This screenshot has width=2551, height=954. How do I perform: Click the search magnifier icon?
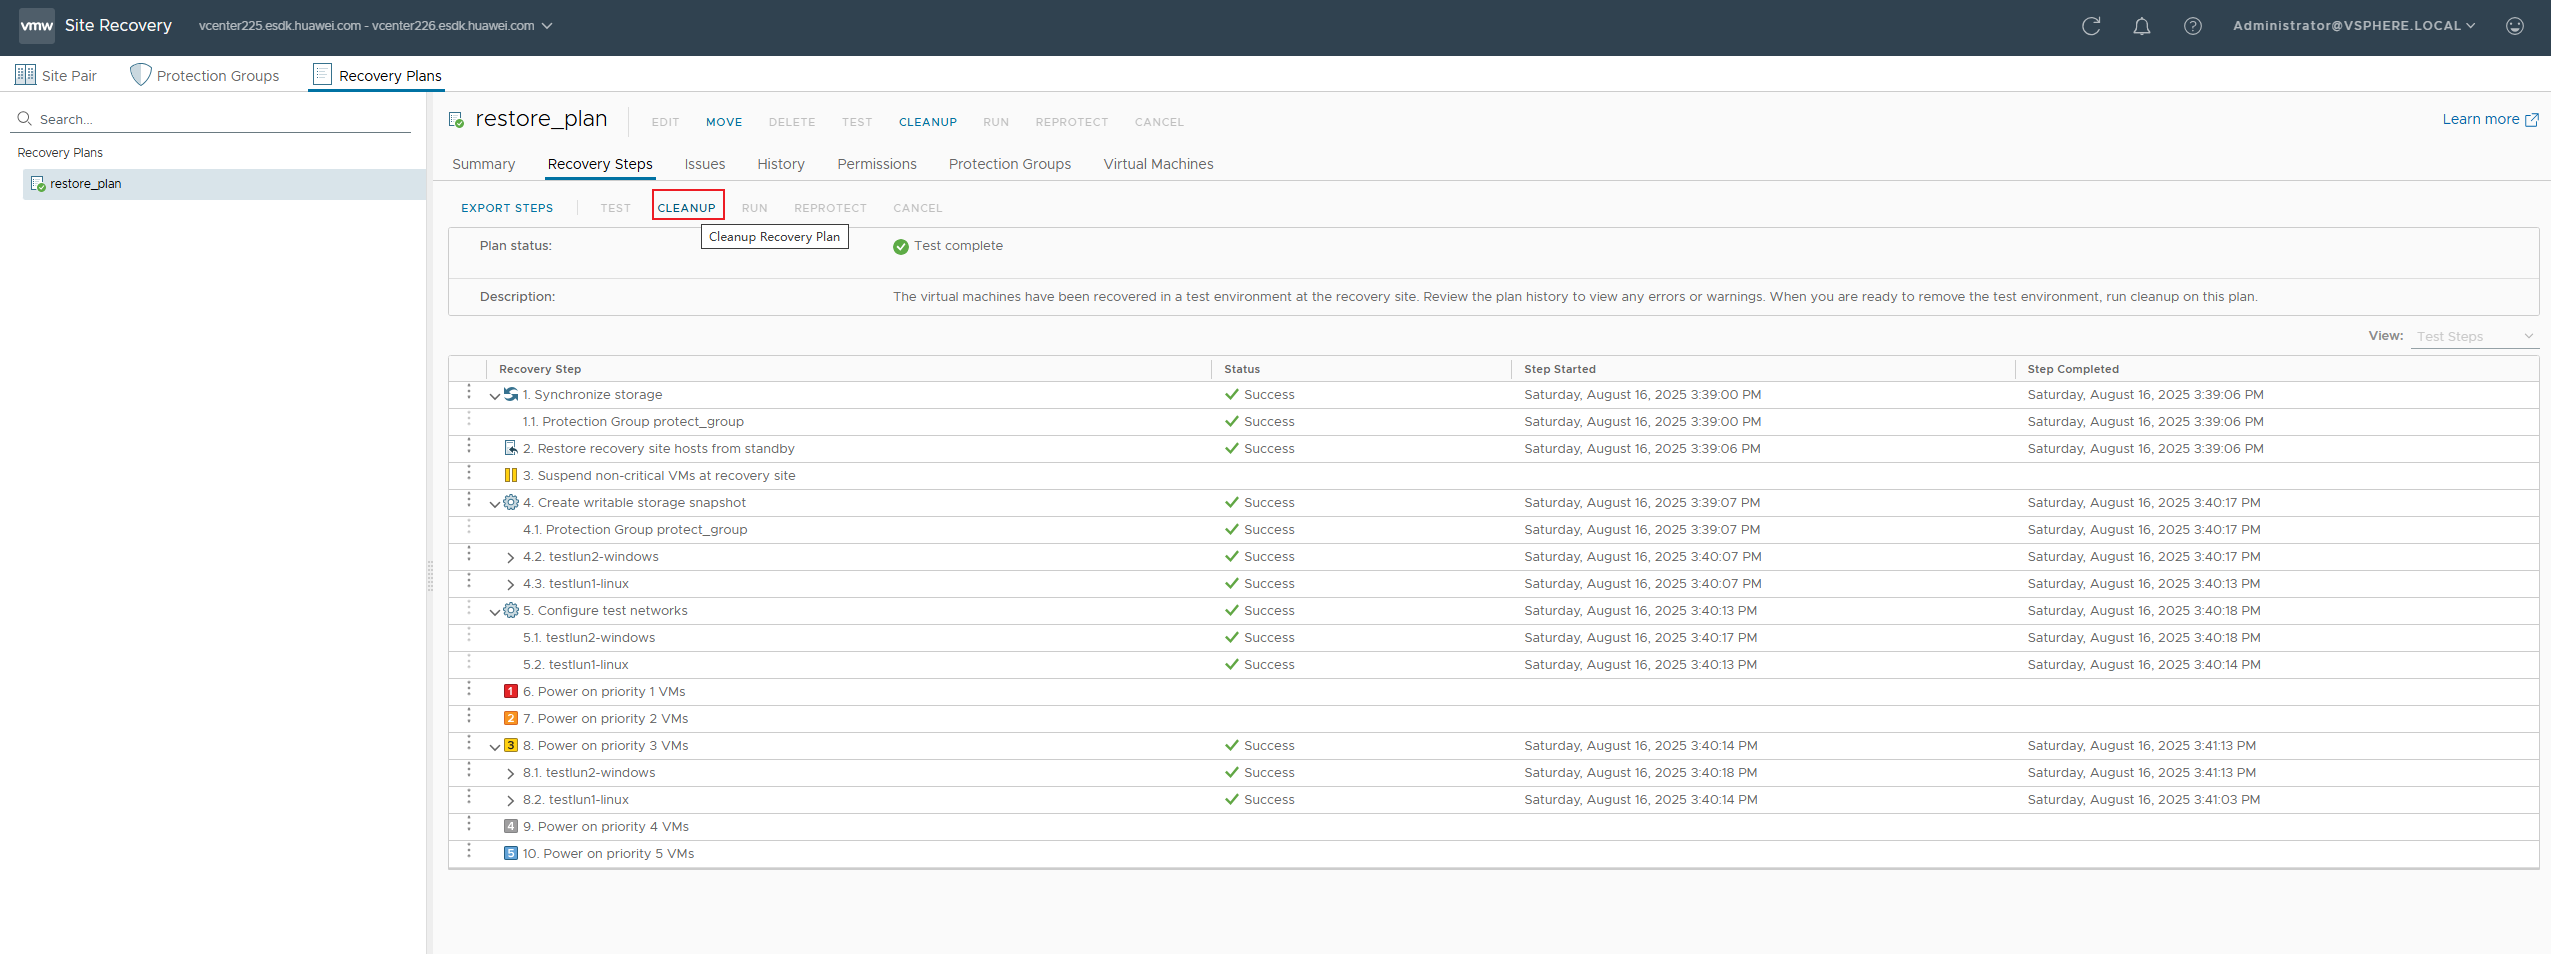click(x=25, y=119)
